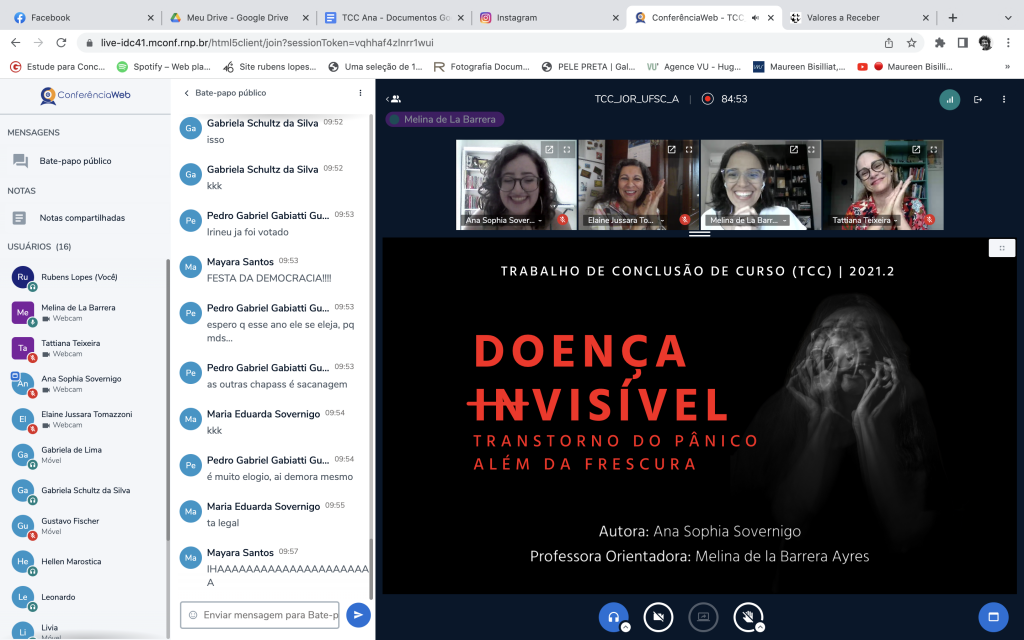The width and height of the screenshot is (1024, 640).
Task: Click the recording indicator icon
Action: (708, 99)
